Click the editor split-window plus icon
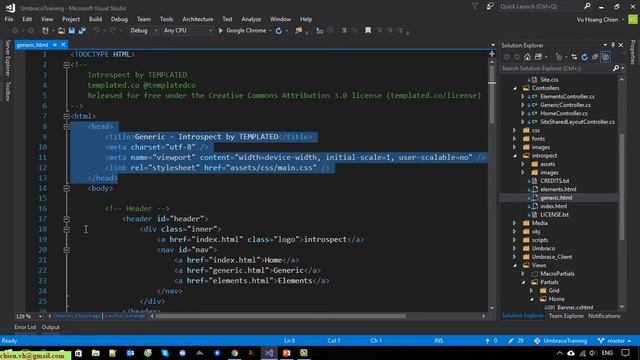 492,54
